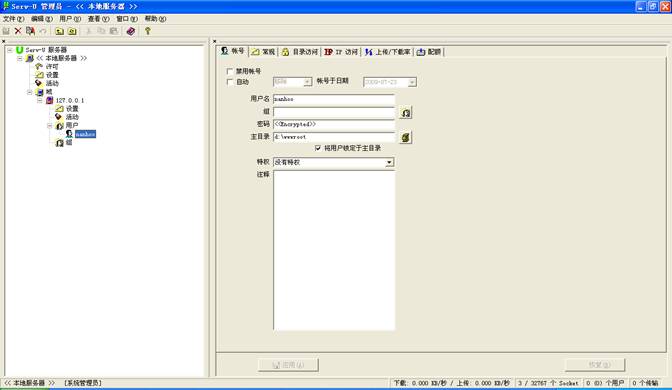Open the 查看 View menu

98,19
